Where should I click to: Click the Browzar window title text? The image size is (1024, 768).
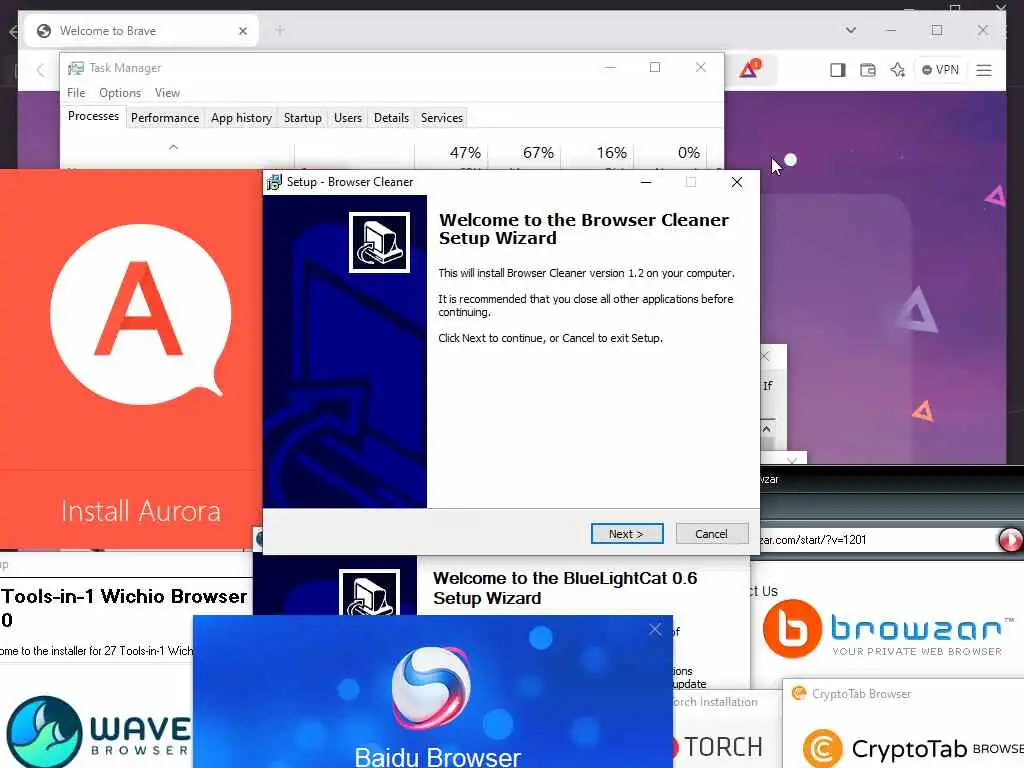pos(769,479)
